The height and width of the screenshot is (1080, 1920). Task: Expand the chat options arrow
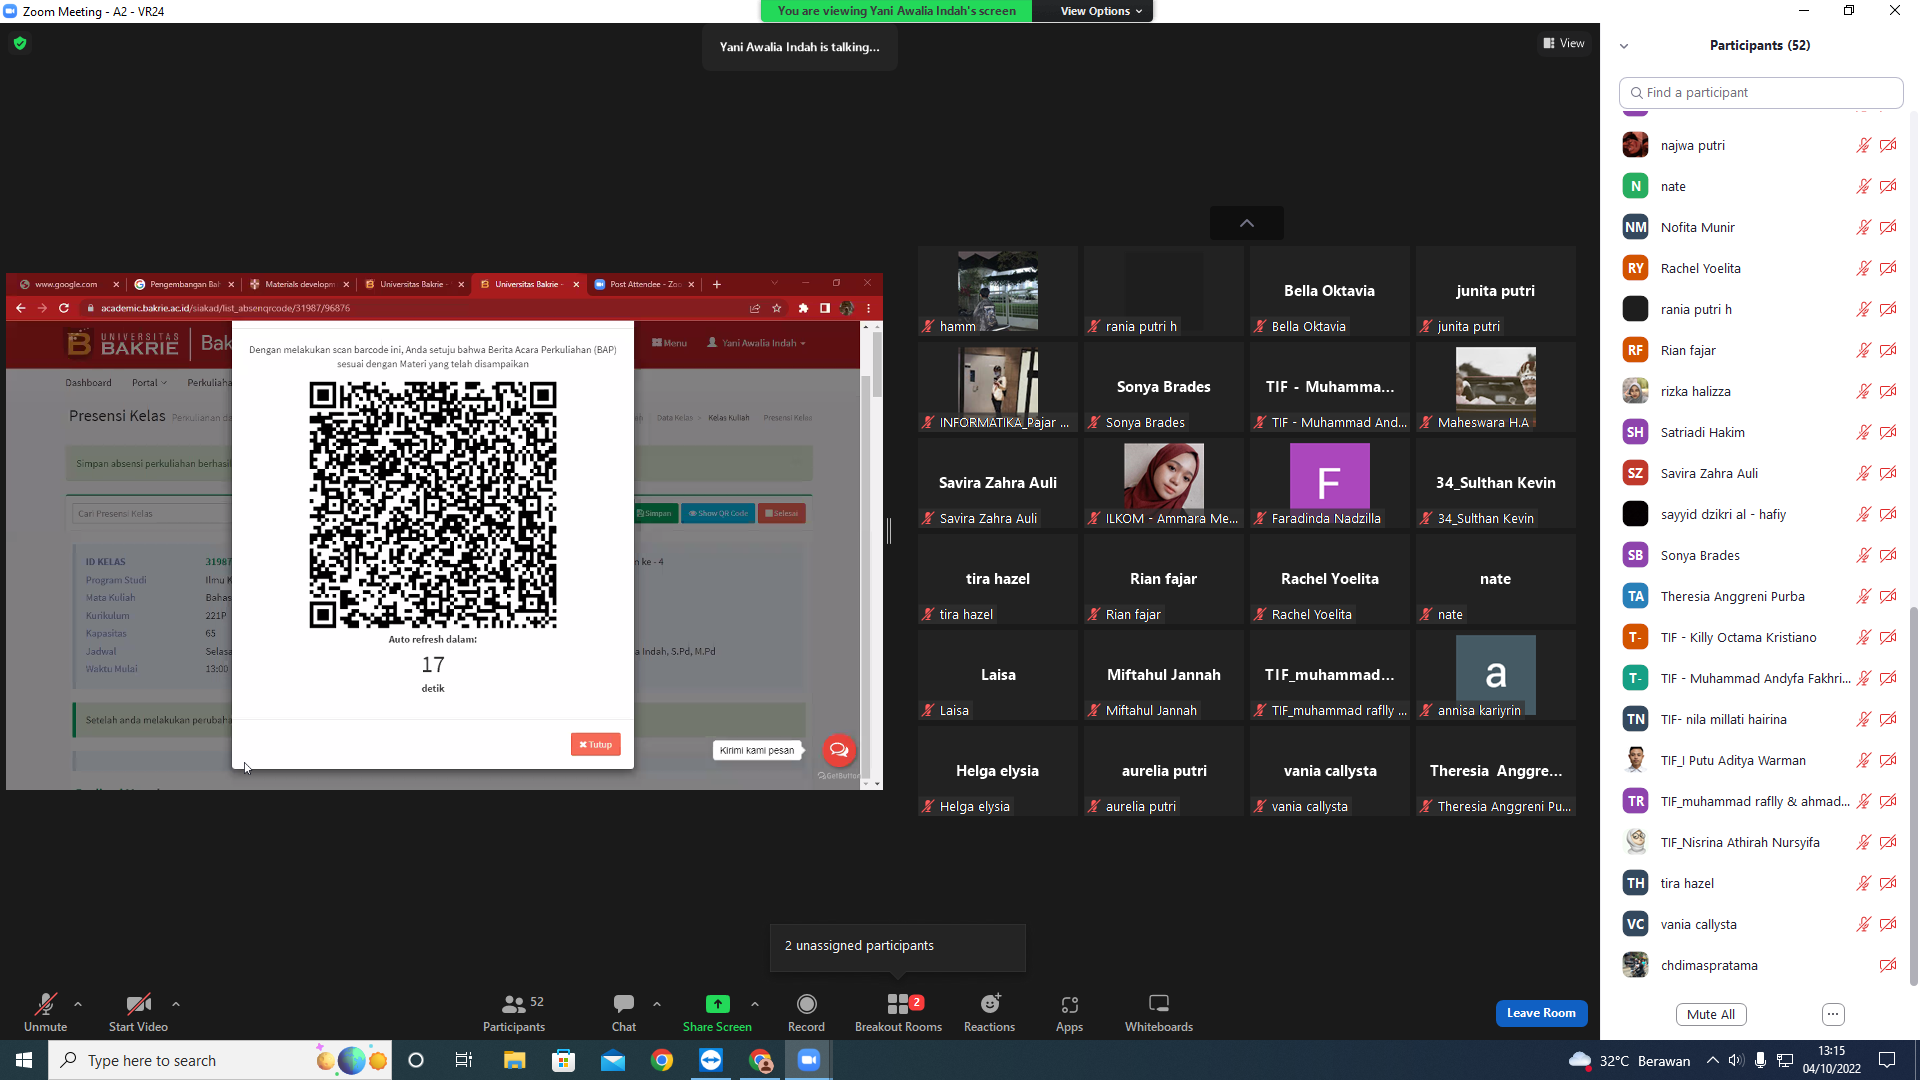point(657,1004)
